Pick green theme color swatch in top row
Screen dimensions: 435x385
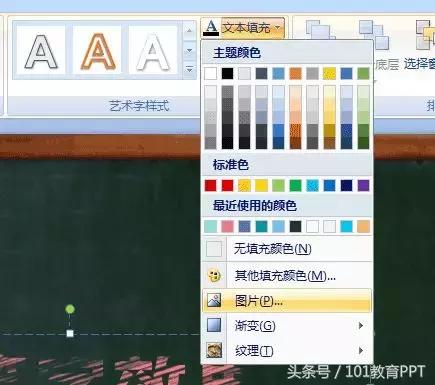click(x=363, y=74)
